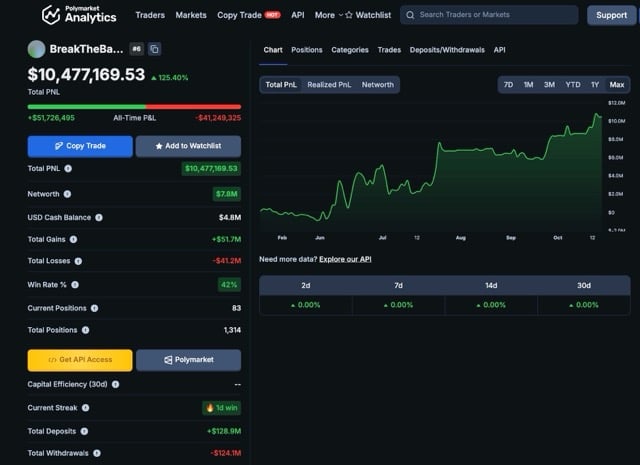Click the -$124.1M total withdrawals value
The height and width of the screenshot is (465, 640).
(x=226, y=453)
